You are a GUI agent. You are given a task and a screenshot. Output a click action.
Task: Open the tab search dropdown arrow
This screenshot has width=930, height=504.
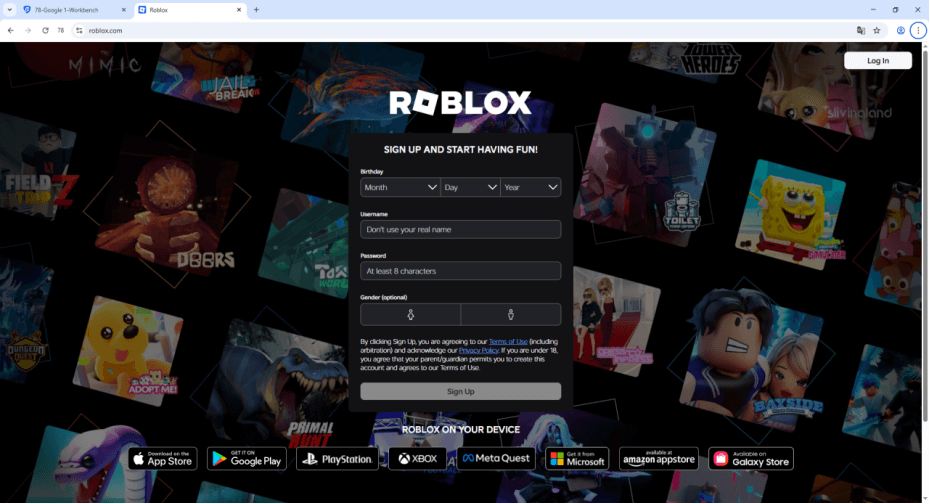click(x=9, y=10)
